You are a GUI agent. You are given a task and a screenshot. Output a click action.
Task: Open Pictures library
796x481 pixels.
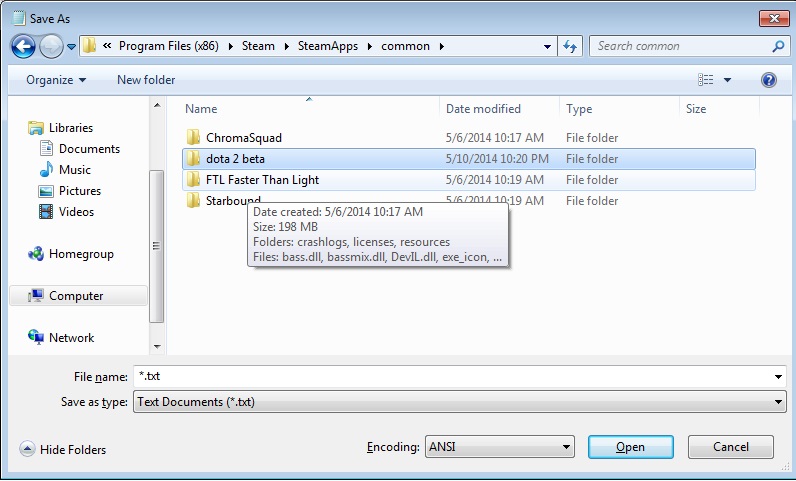click(80, 191)
